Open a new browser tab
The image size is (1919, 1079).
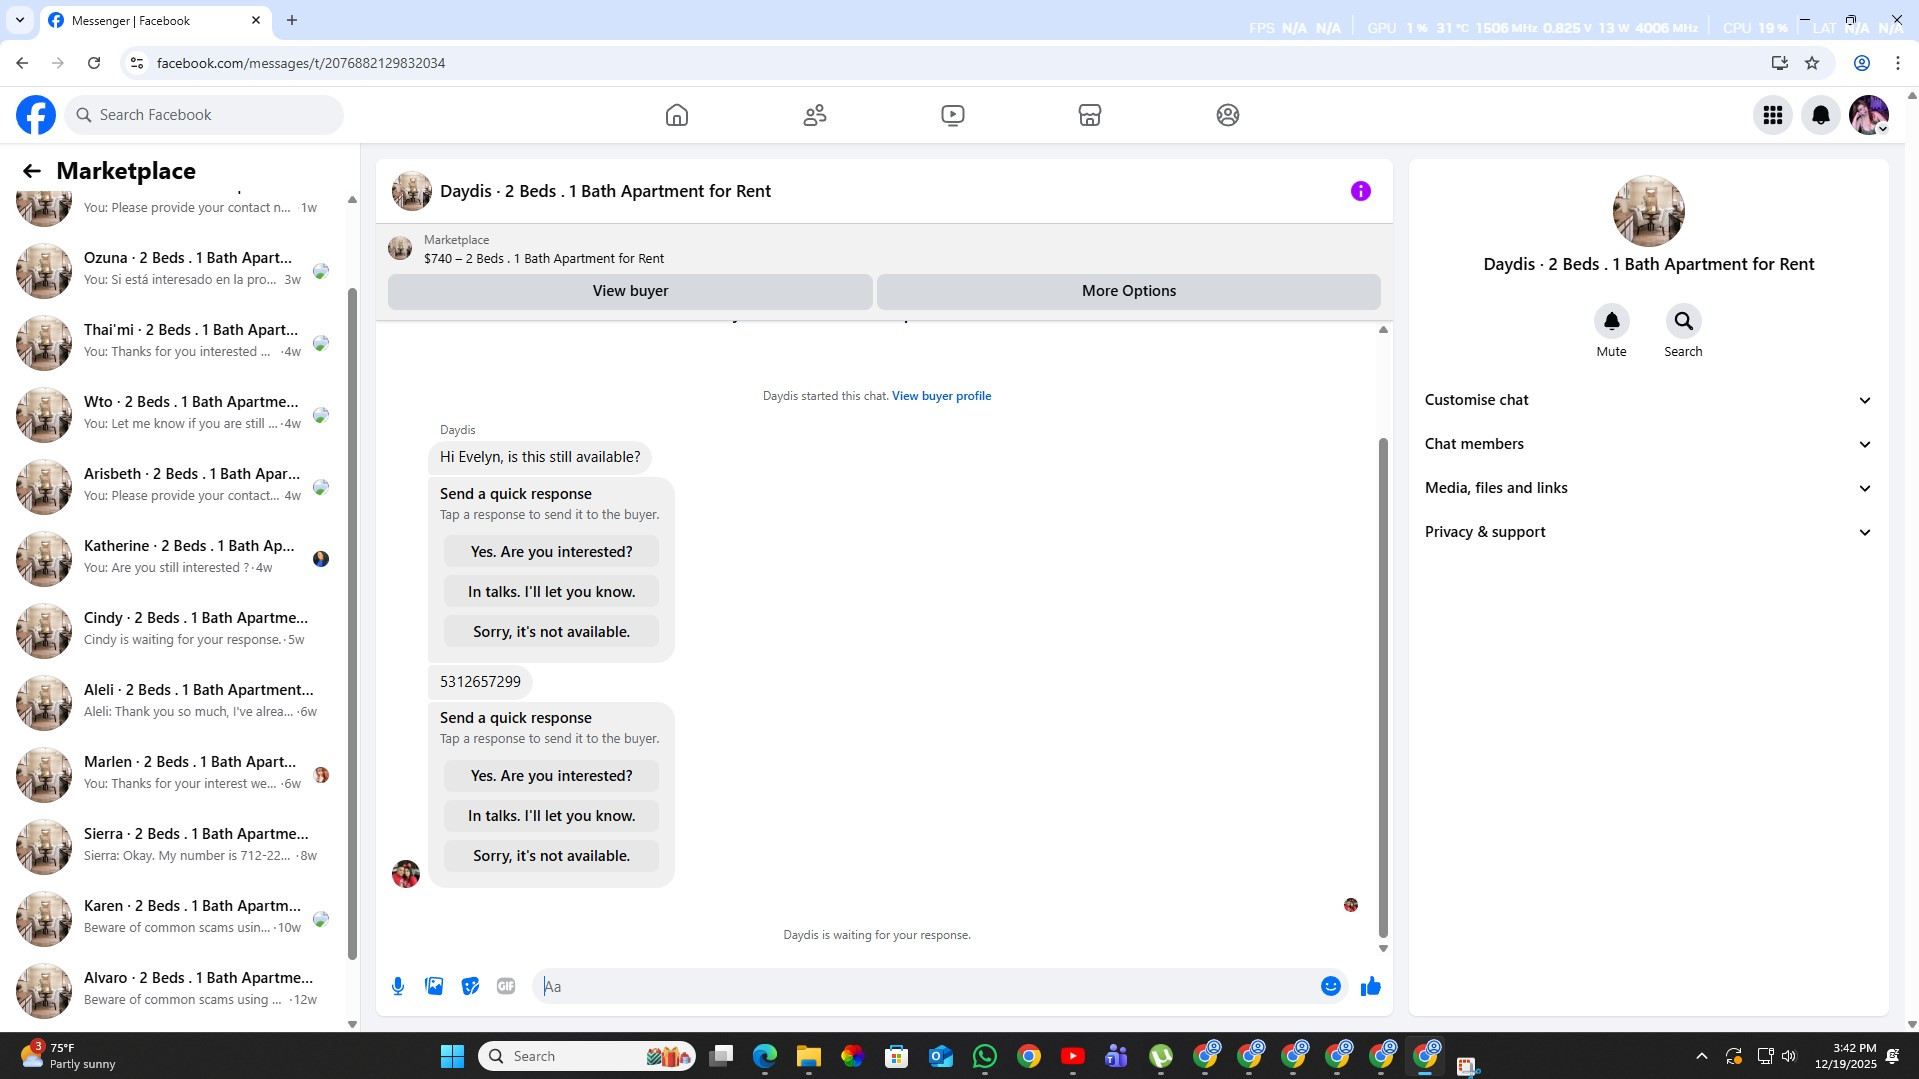click(x=292, y=20)
